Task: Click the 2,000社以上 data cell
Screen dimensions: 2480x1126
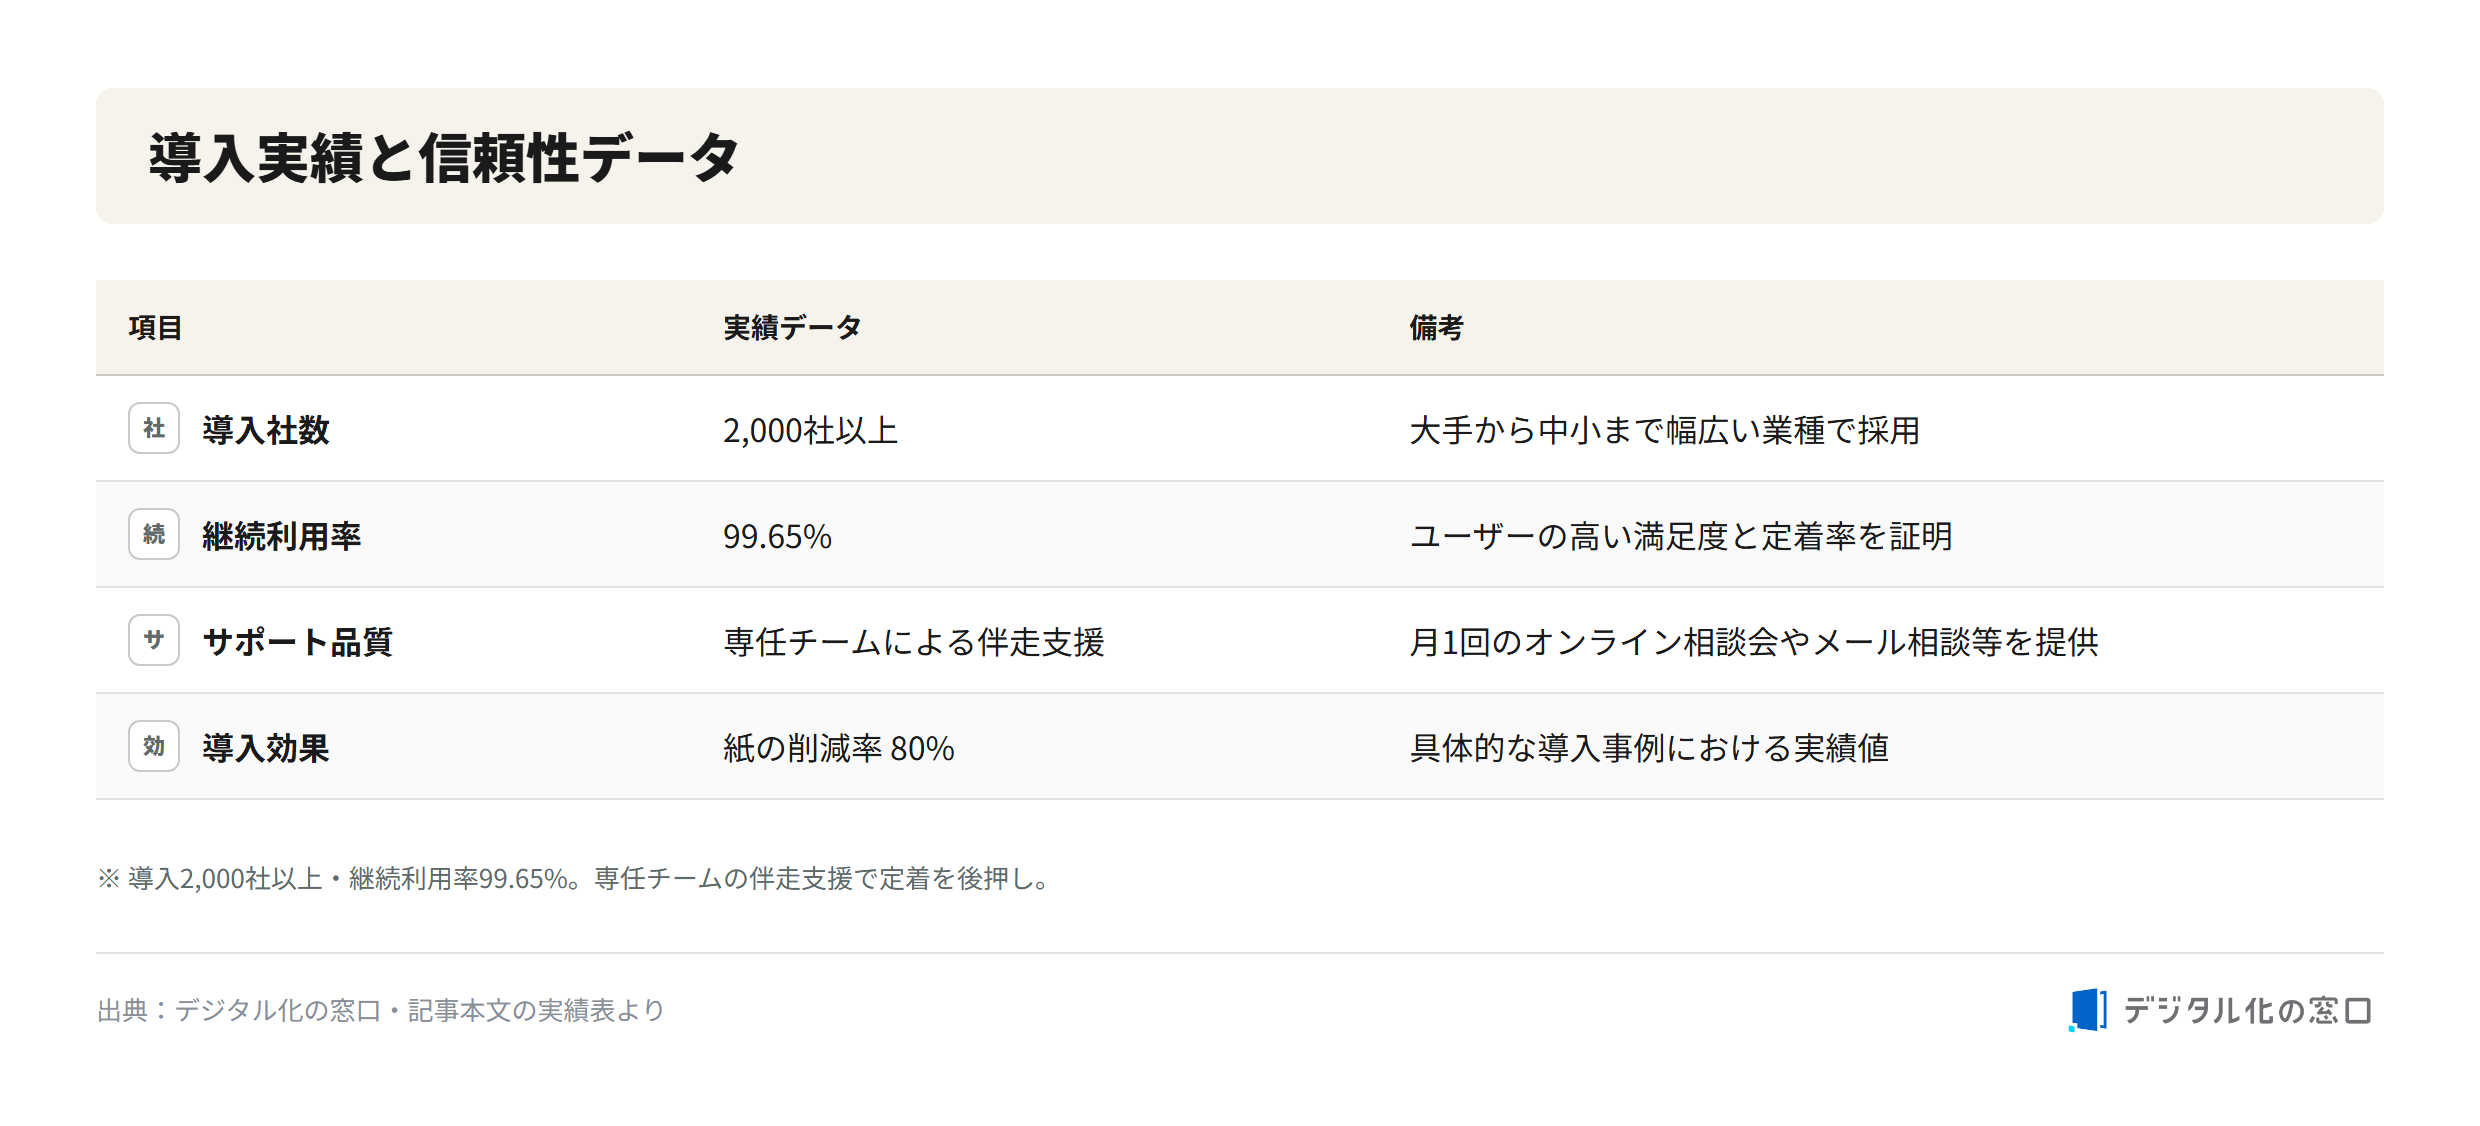Action: 811,430
